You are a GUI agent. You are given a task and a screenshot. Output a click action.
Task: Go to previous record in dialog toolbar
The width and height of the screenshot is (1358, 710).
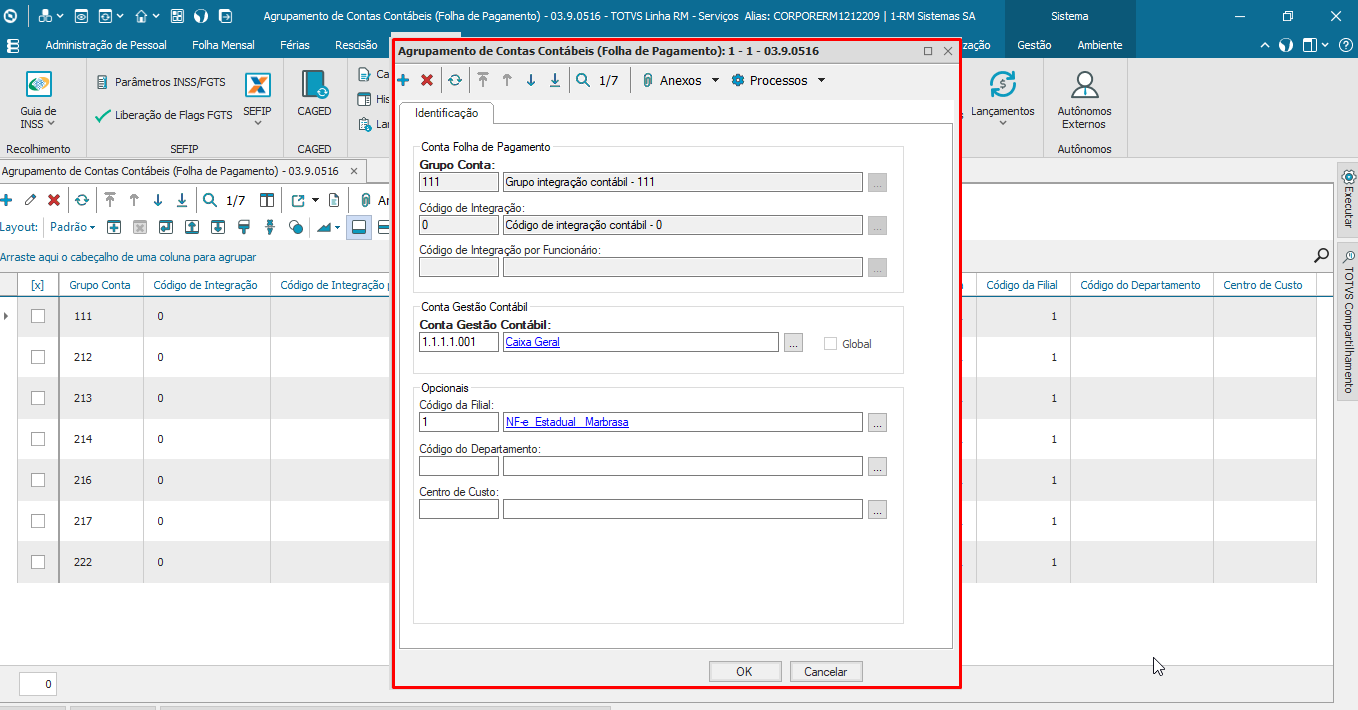point(507,80)
